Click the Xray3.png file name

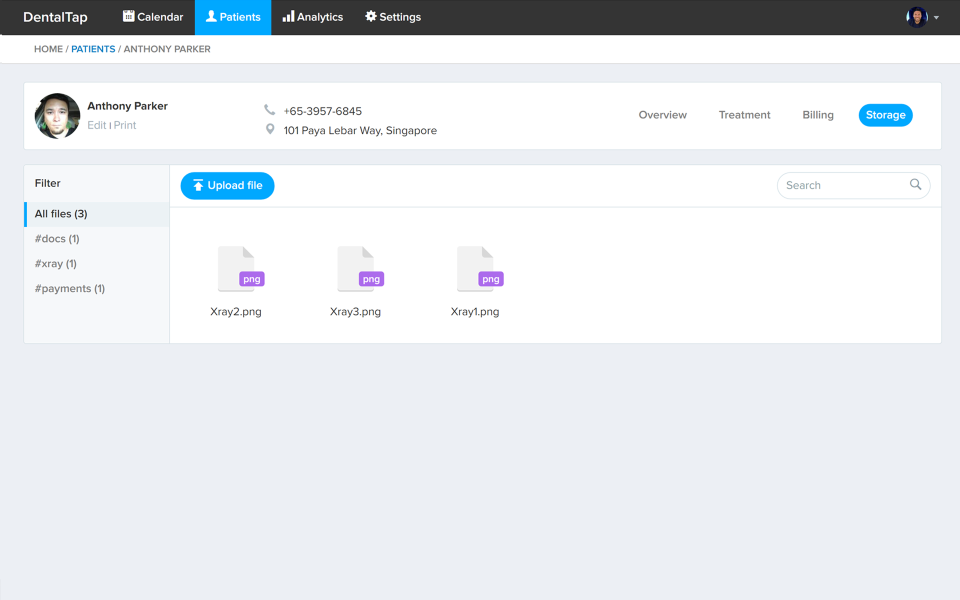[355, 312]
